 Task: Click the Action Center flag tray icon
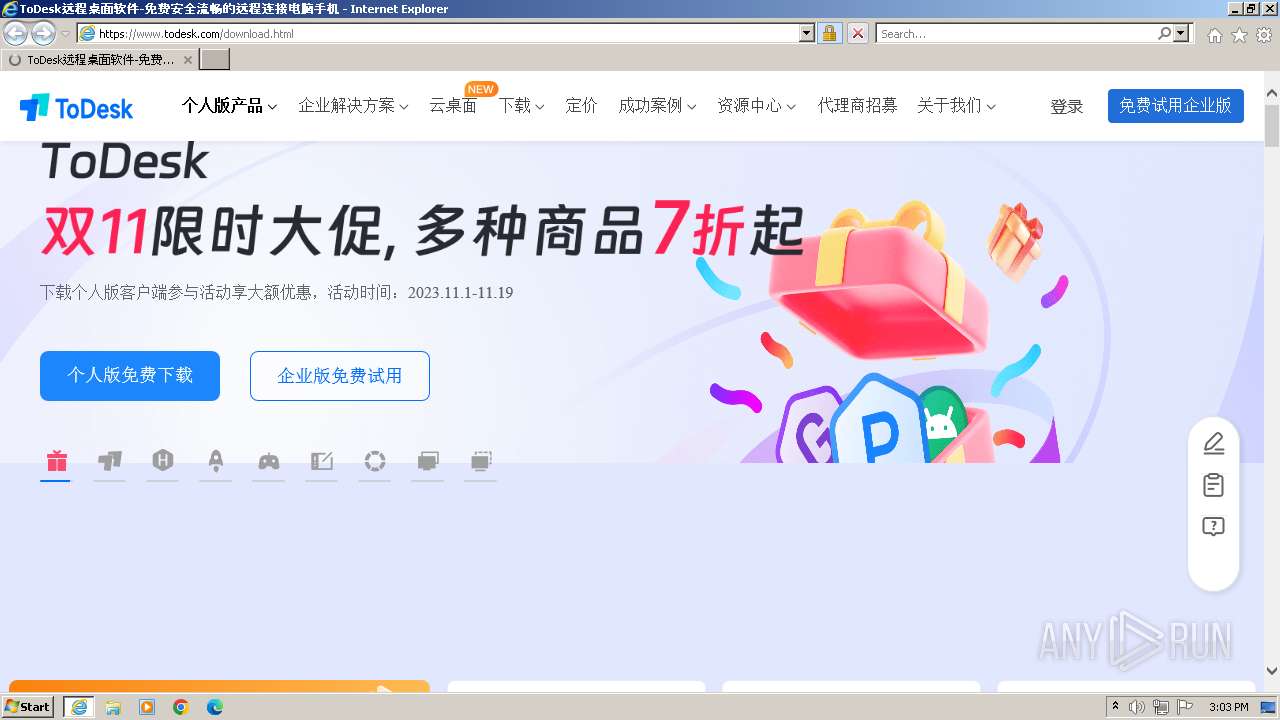[x=1185, y=707]
